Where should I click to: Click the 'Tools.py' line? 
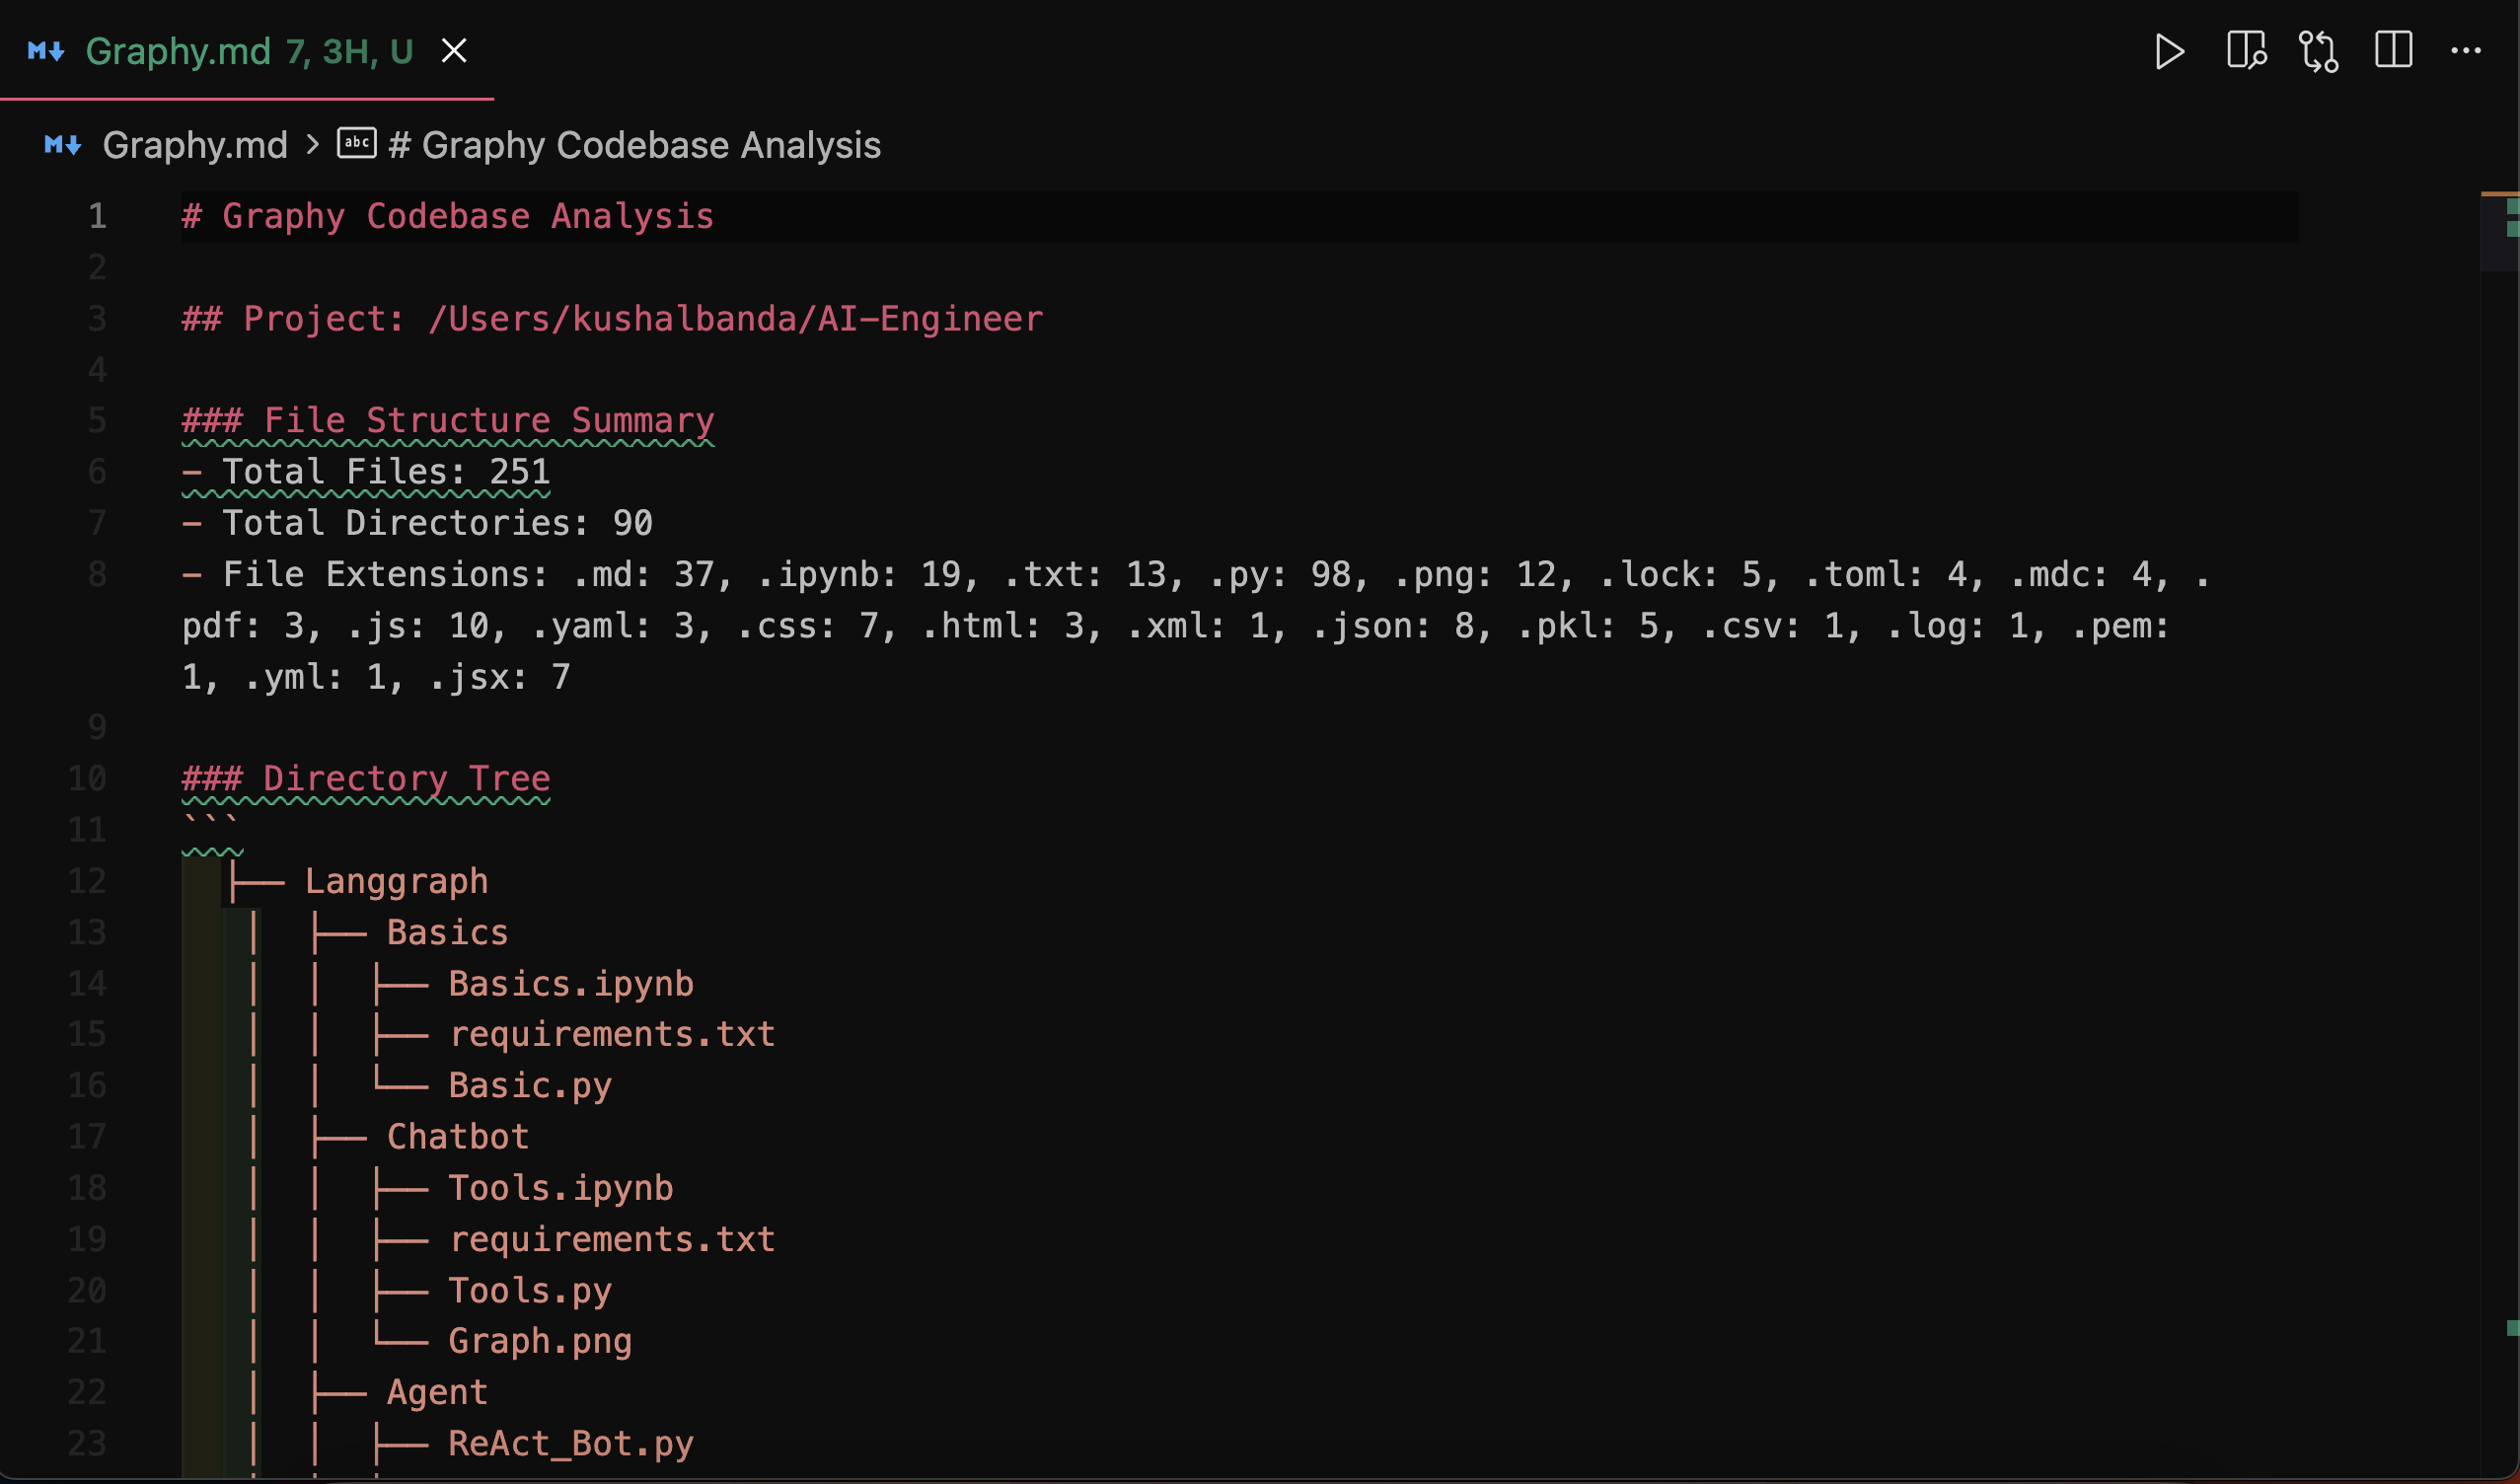click(x=530, y=1291)
